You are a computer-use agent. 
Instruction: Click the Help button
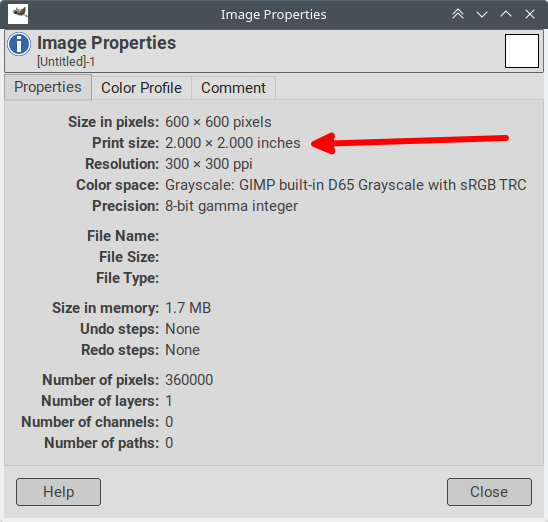[58, 492]
